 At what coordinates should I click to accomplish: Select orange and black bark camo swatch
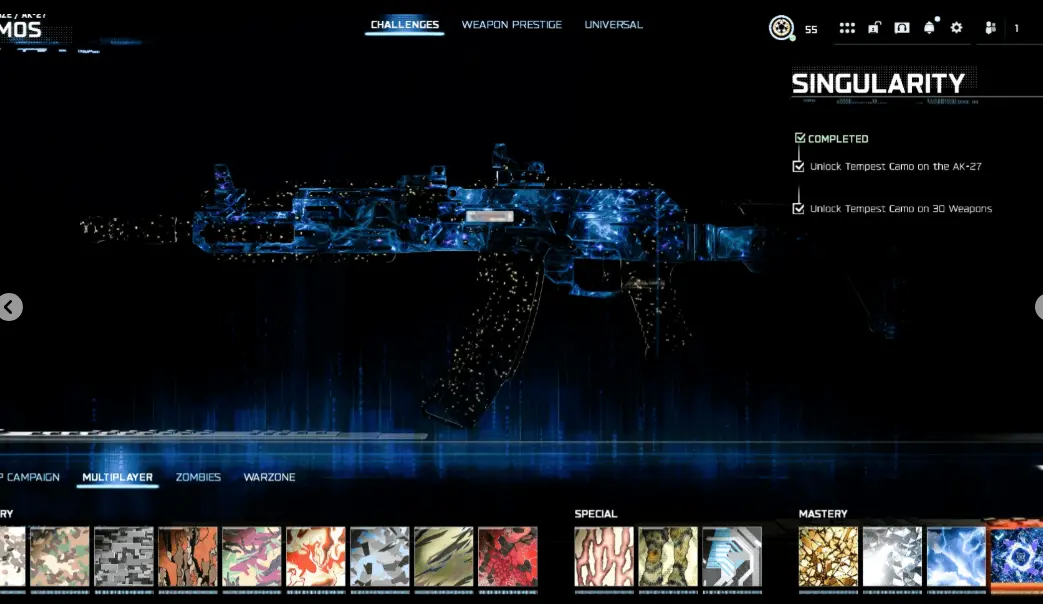[x=188, y=557]
